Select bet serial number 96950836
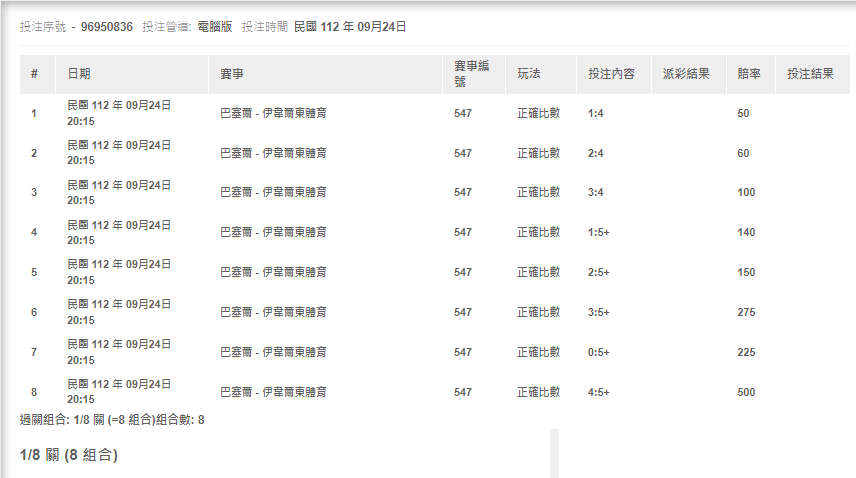The image size is (856, 478). coord(106,27)
